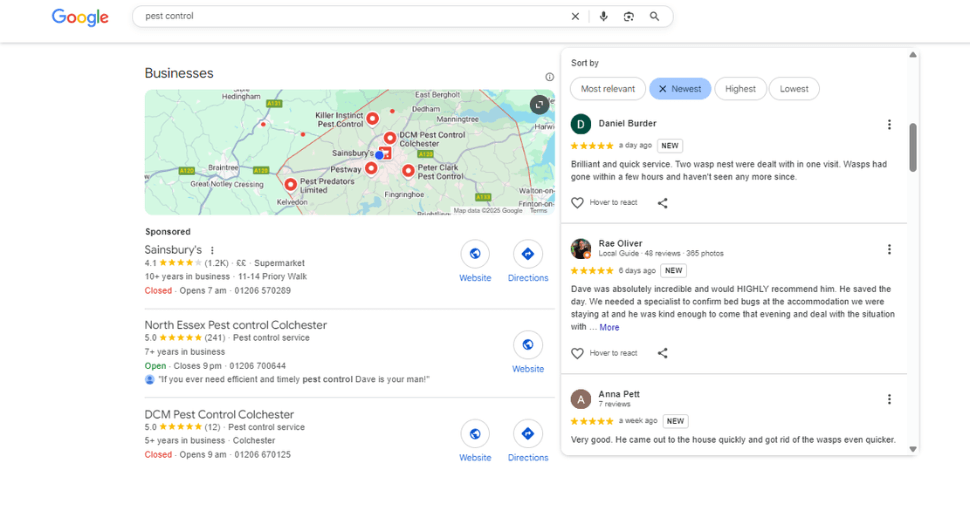React with heart to Rae Oliver review
Image resolution: width=970 pixels, height=517 pixels.
click(x=577, y=353)
